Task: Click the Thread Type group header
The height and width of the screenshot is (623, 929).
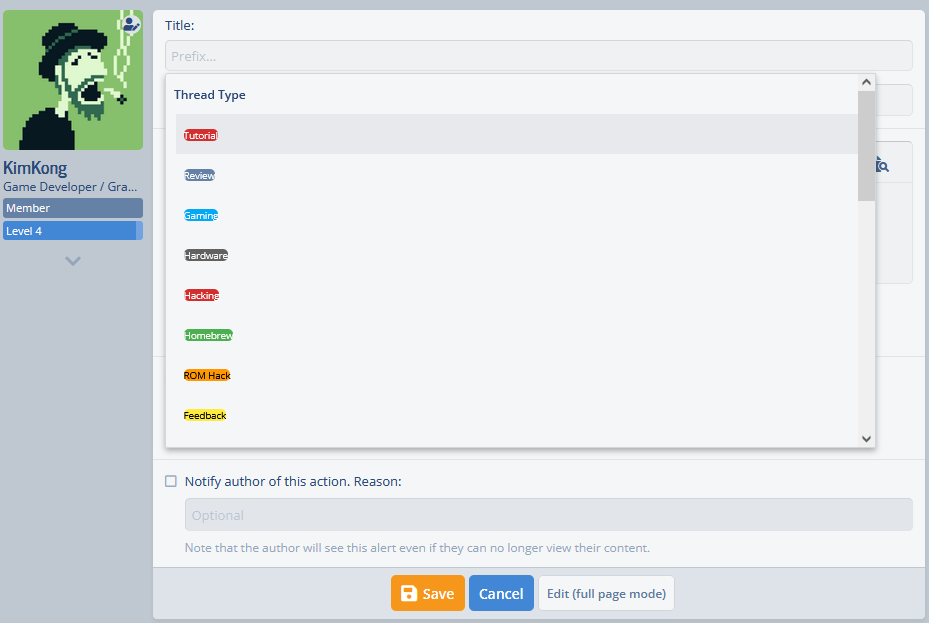Action: 210,95
